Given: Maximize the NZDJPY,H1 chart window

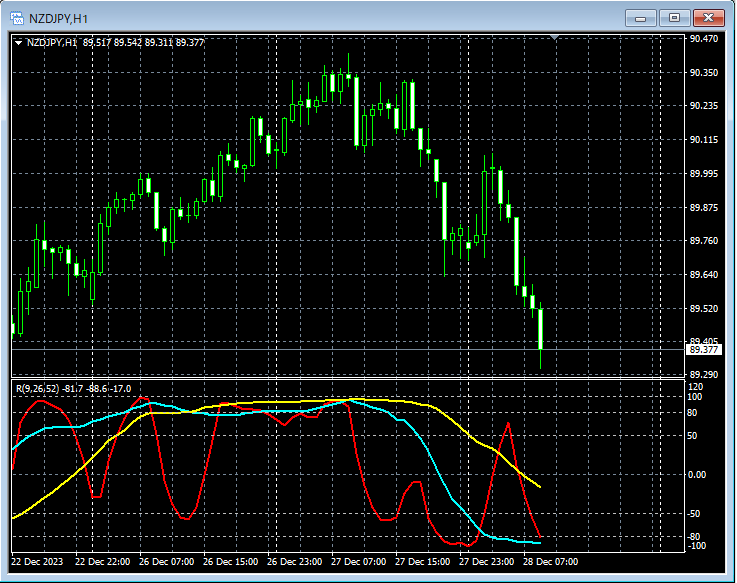Looking at the screenshot, I should point(674,18).
